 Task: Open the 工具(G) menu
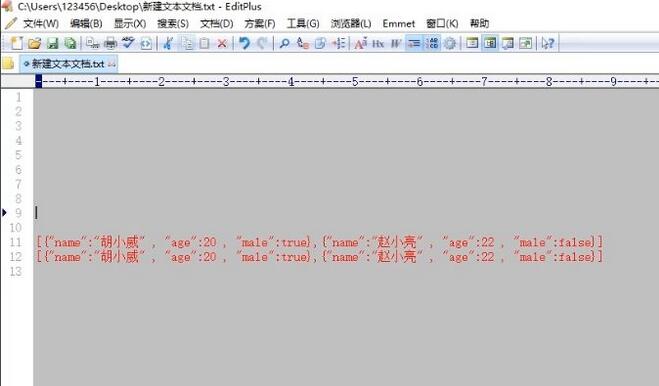(x=303, y=24)
